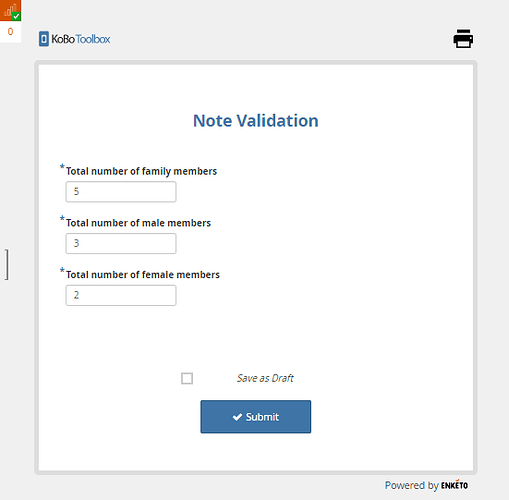Viewport: 509px width, 500px height.
Task: Click the Total number of male members label
Action: pos(138,223)
